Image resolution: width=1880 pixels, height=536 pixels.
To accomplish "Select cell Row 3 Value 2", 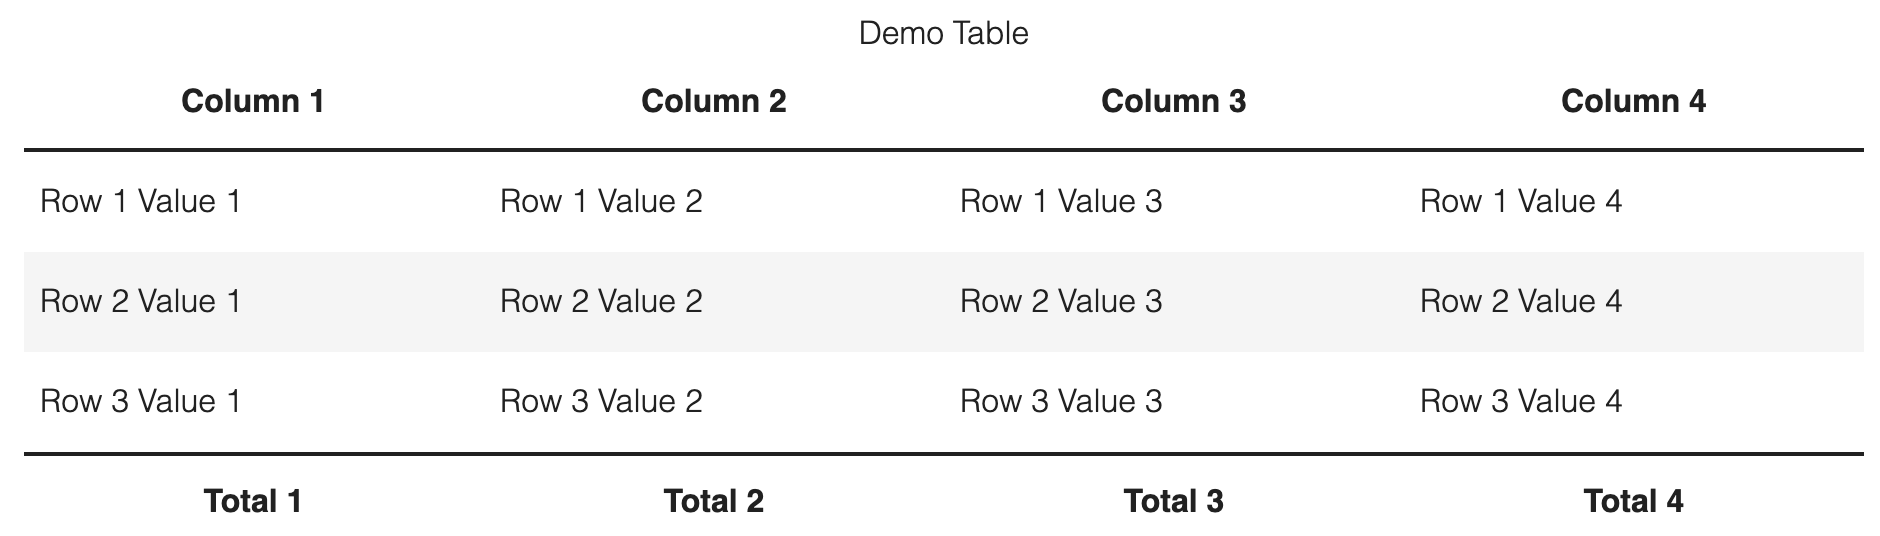I will pos(601,402).
